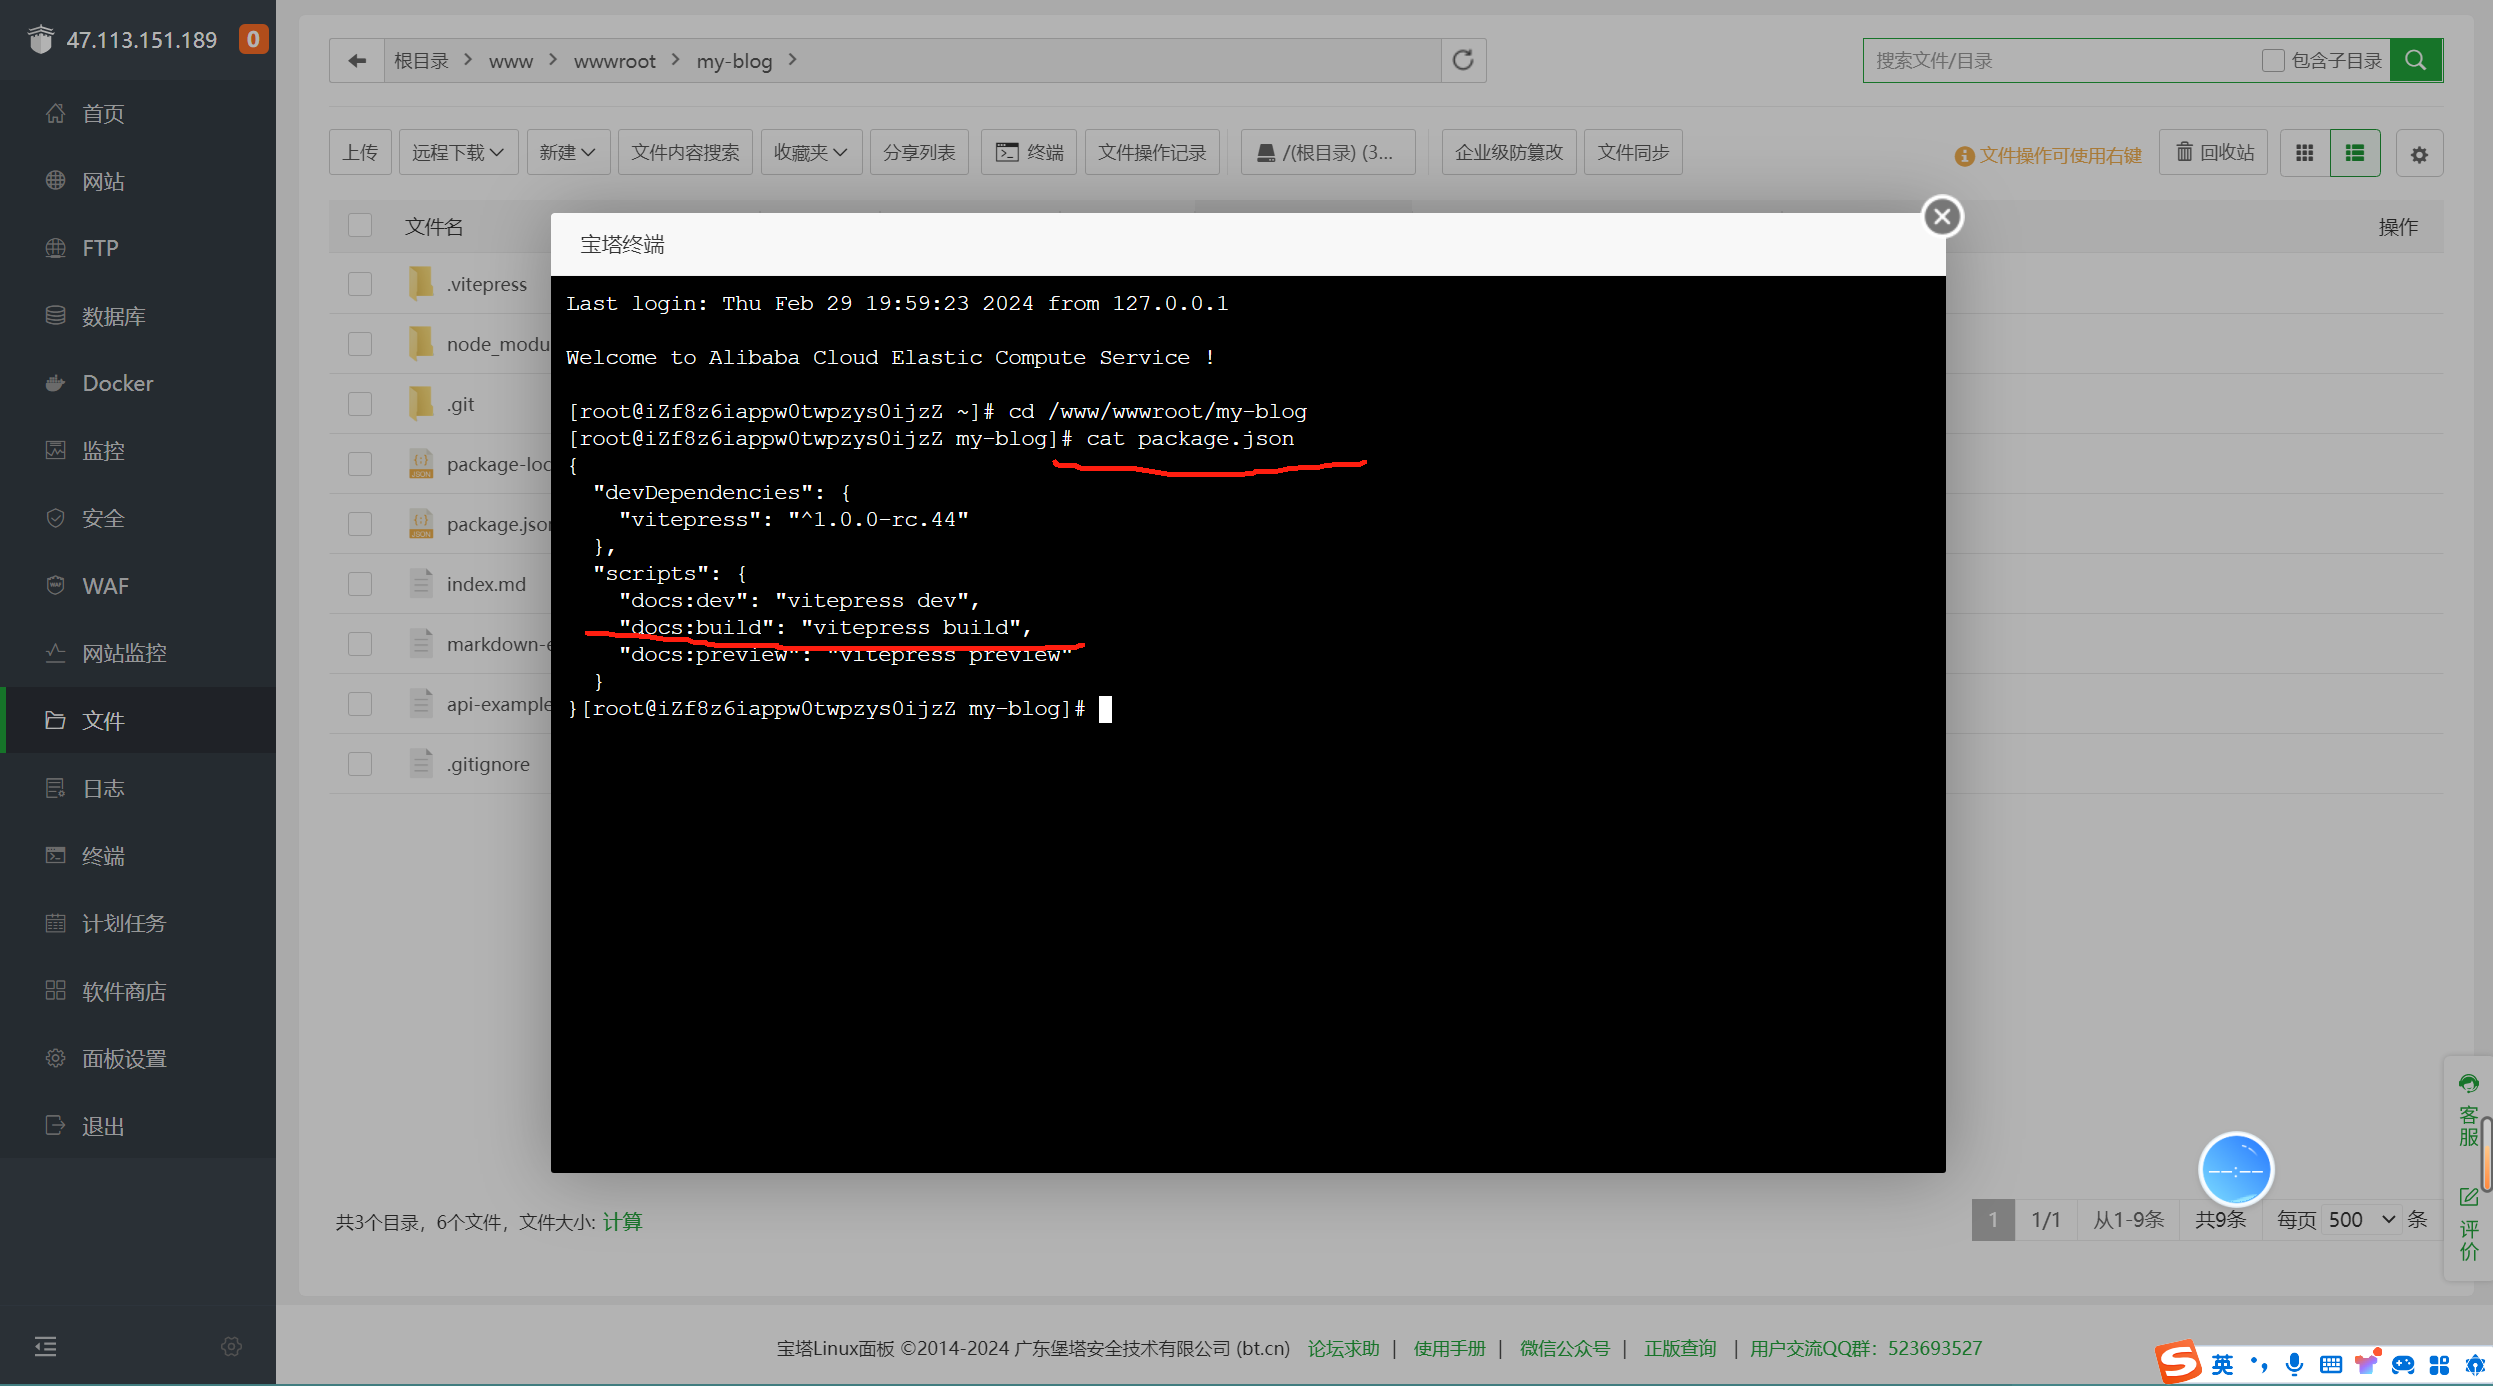
Task: Click 文件内容搜索 button
Action: 685,152
